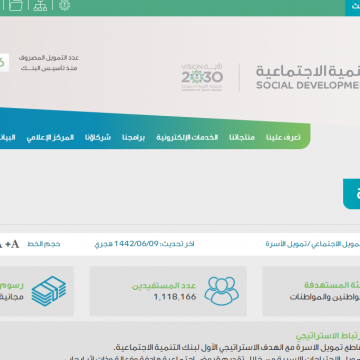This screenshot has height=360, width=360.
Task: Increase font size with +A
Action: click(x=12, y=244)
